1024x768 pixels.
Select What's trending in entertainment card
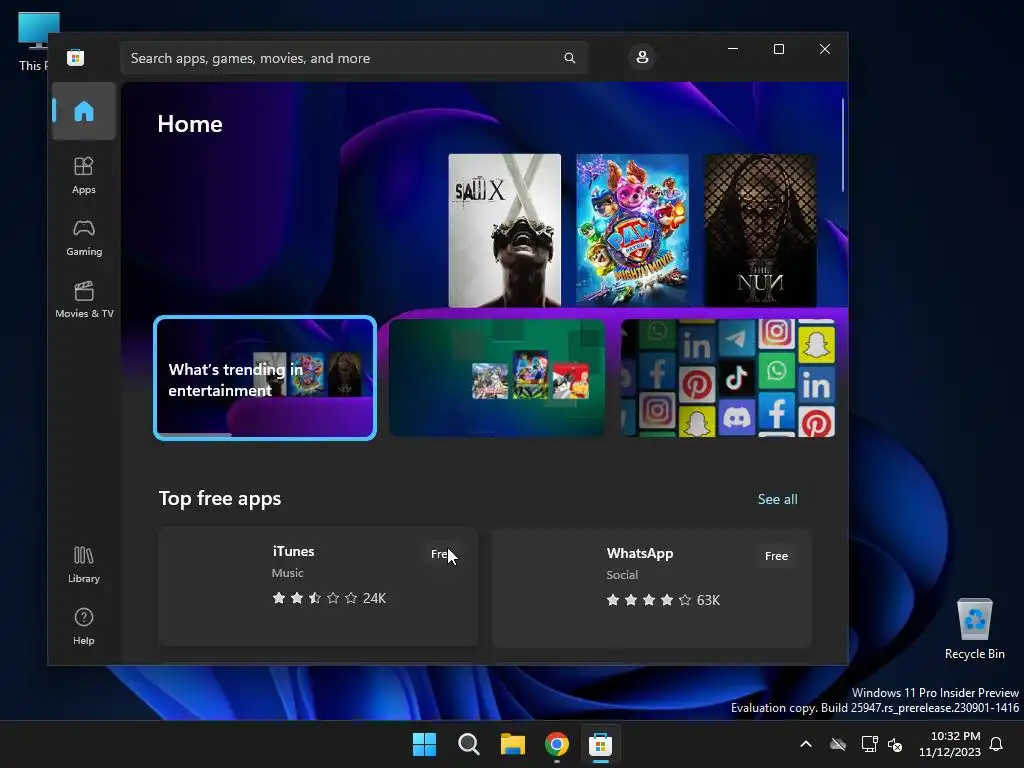pyautogui.click(x=265, y=378)
